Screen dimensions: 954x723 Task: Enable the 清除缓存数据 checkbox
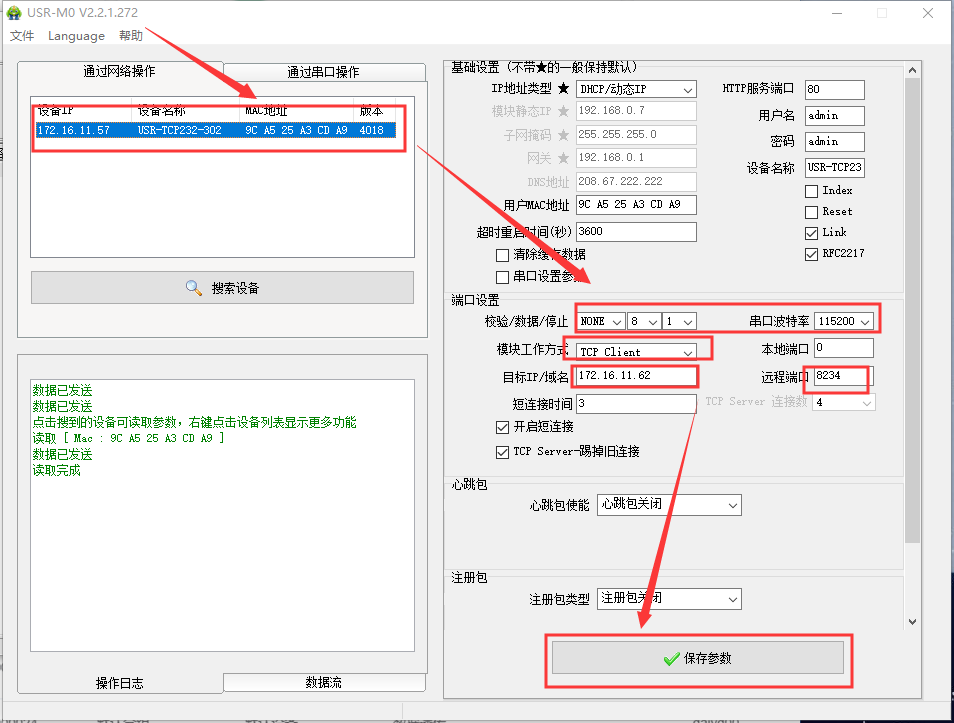(503, 255)
